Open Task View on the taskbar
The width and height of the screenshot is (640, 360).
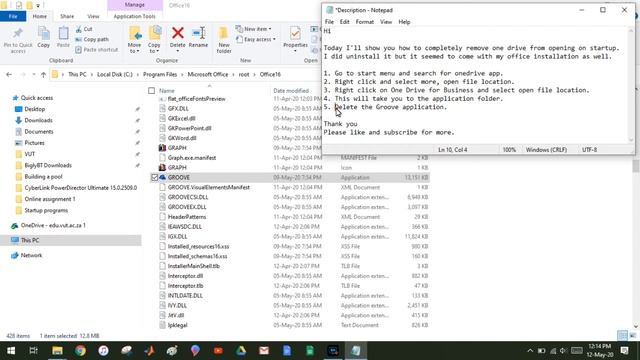tap(34, 351)
